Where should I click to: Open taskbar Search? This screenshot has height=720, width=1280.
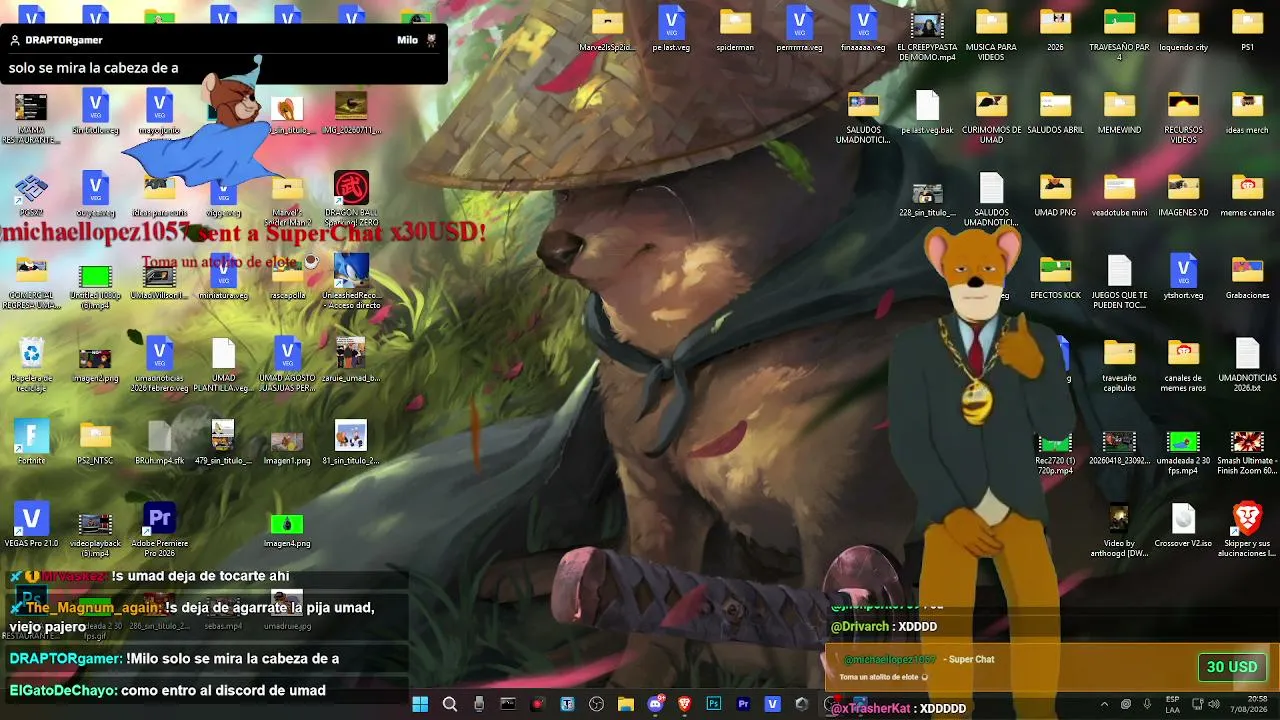(450, 704)
